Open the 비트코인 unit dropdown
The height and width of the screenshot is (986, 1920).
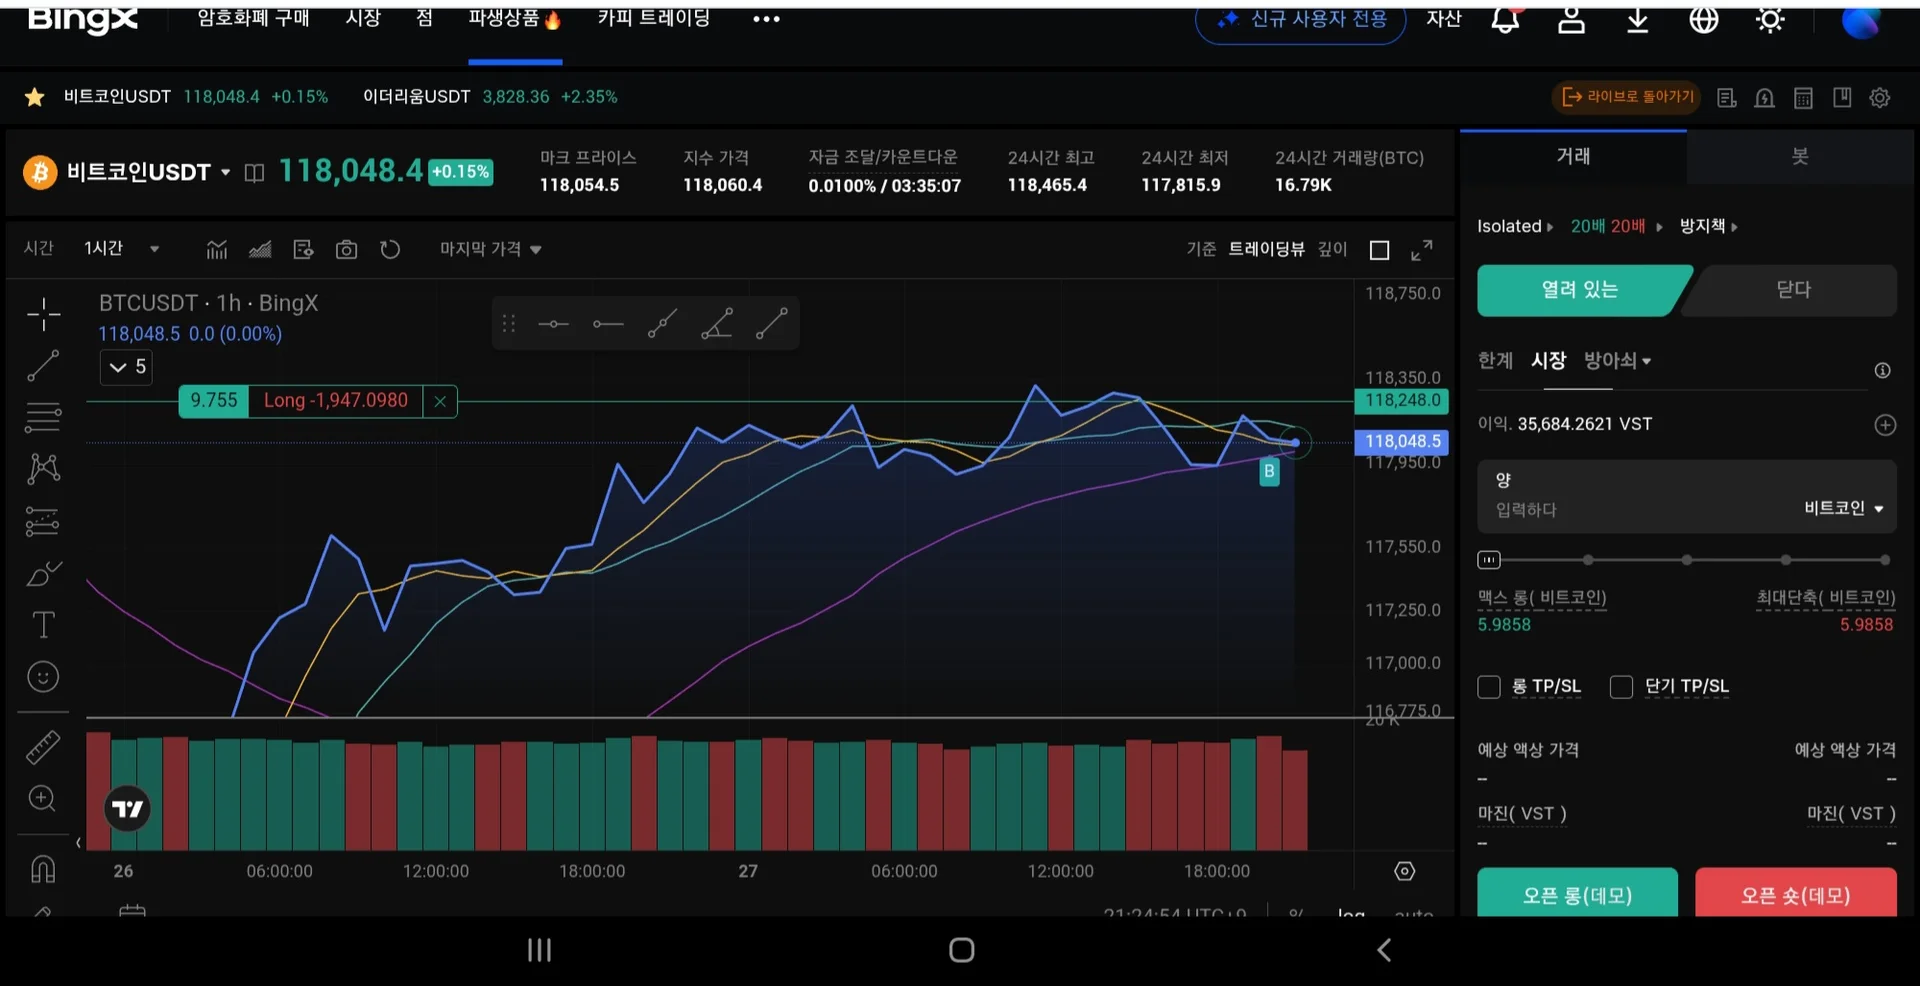coord(1843,508)
